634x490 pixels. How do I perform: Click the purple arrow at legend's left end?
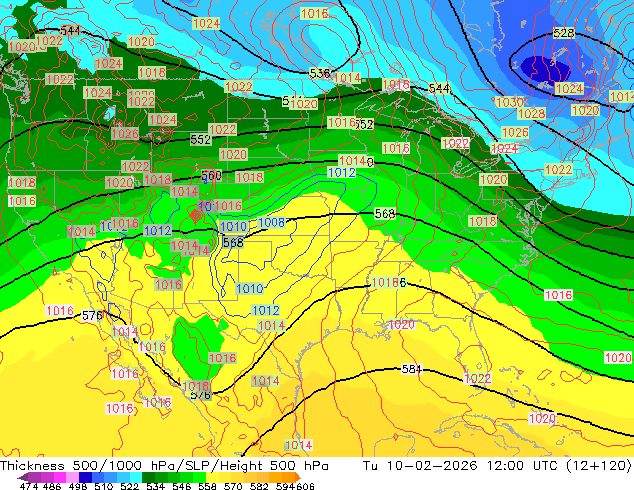[x=23, y=477]
